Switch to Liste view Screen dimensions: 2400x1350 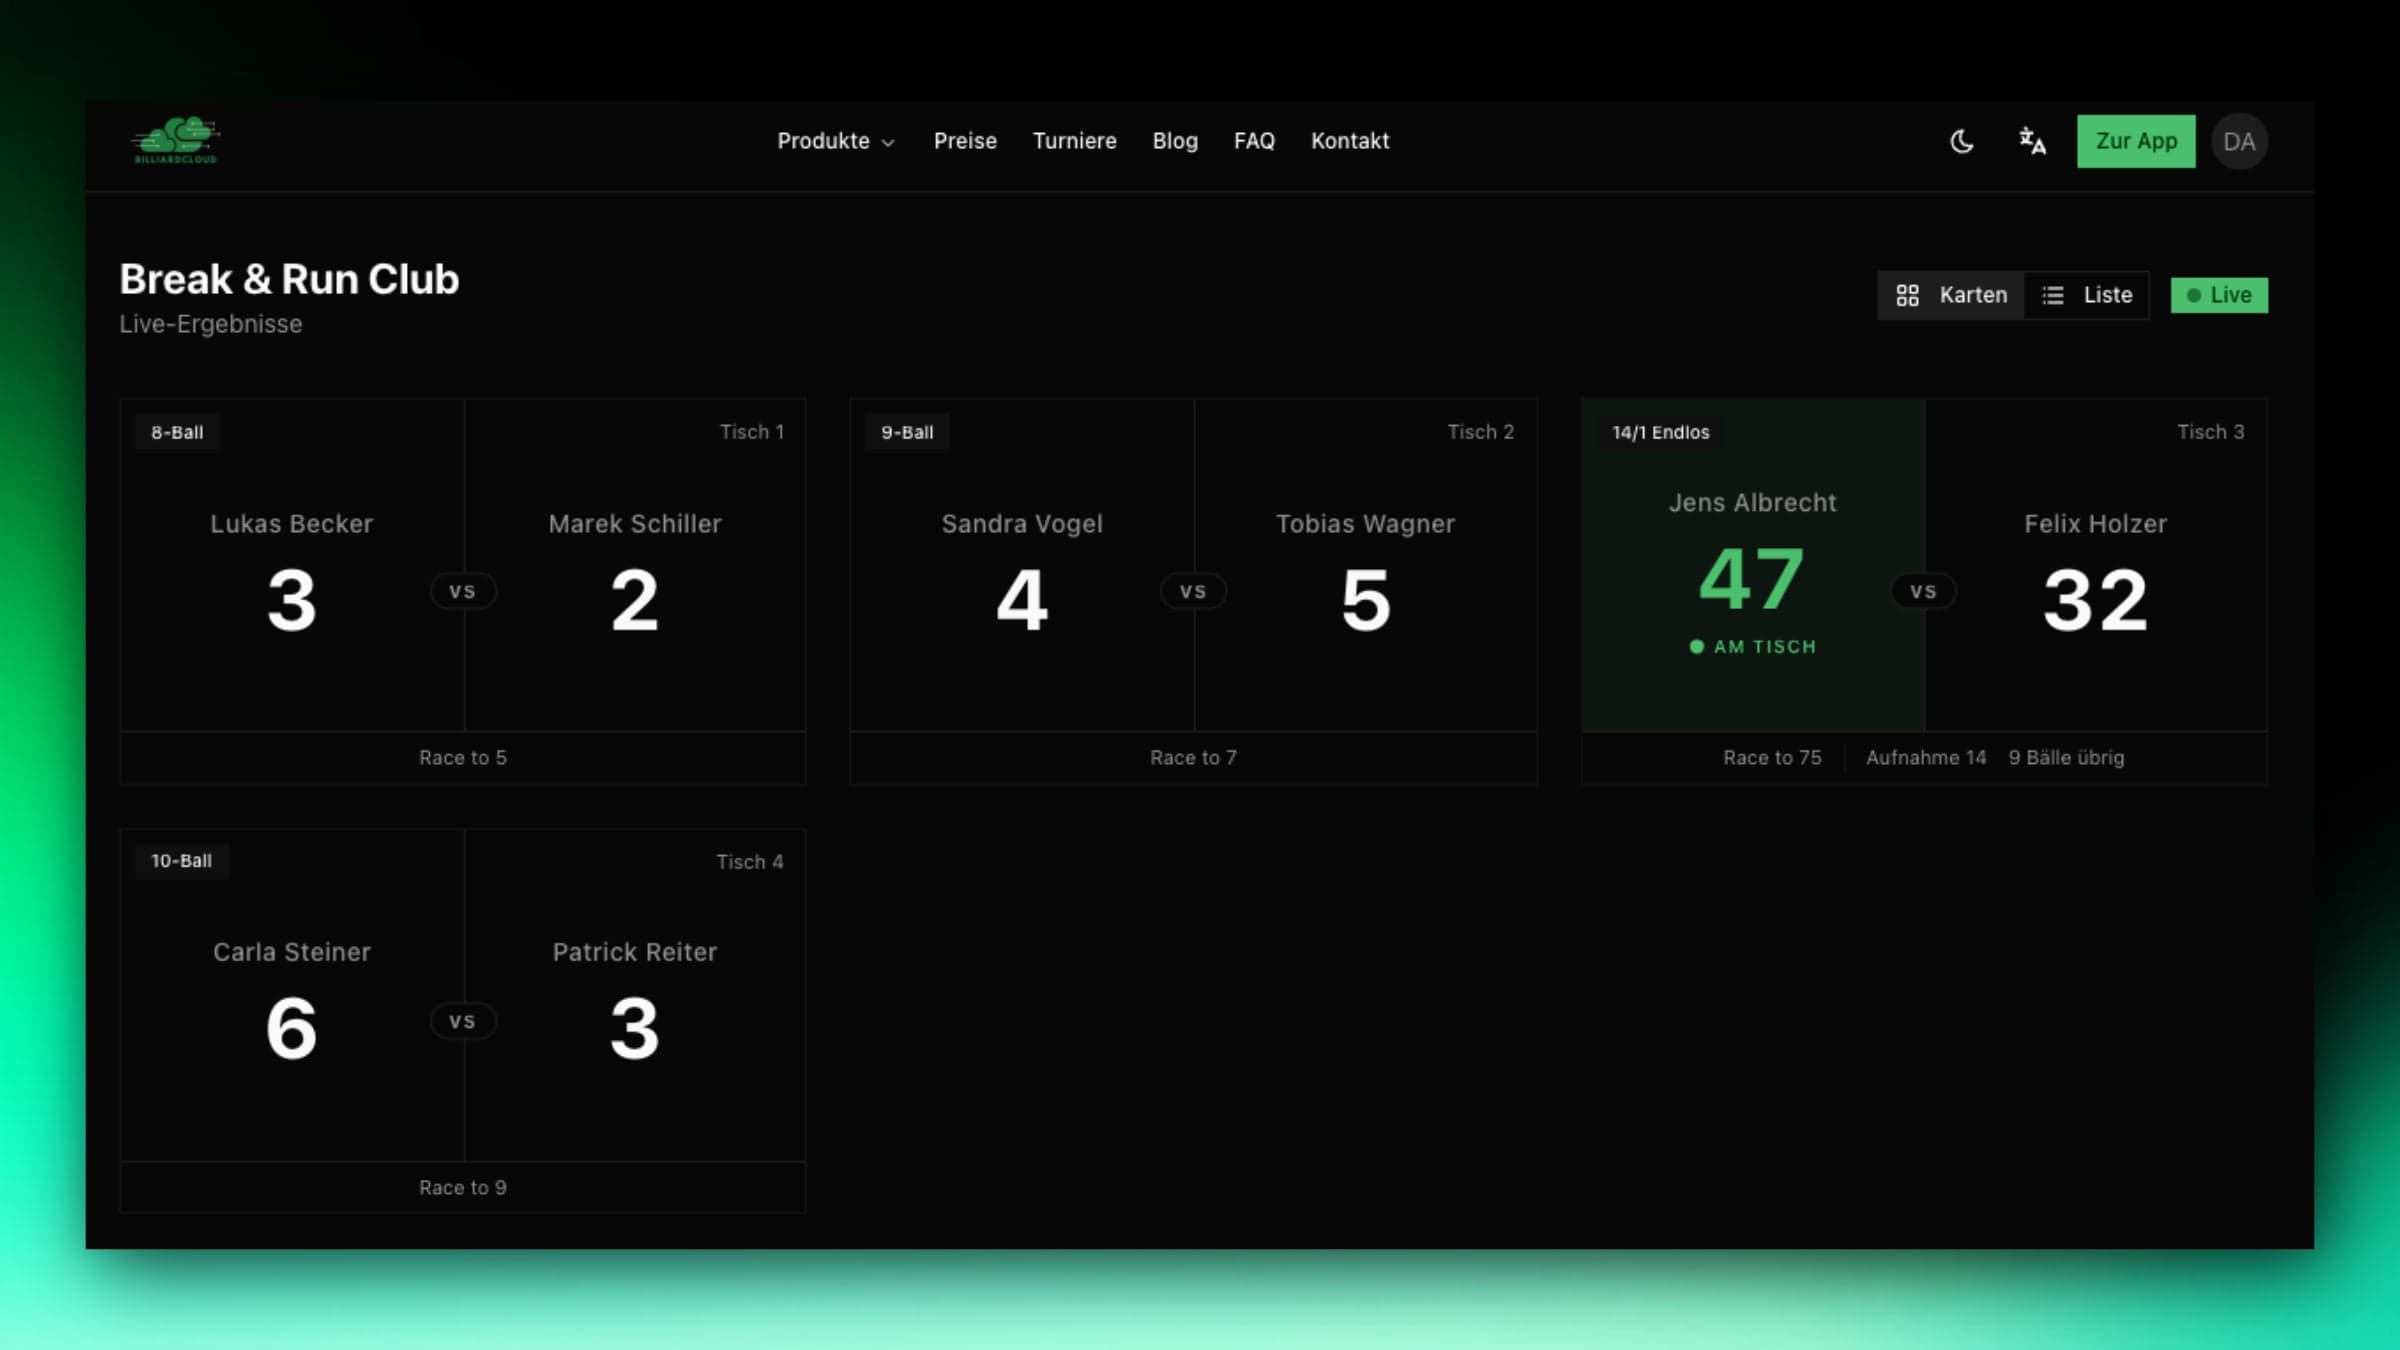point(2087,295)
